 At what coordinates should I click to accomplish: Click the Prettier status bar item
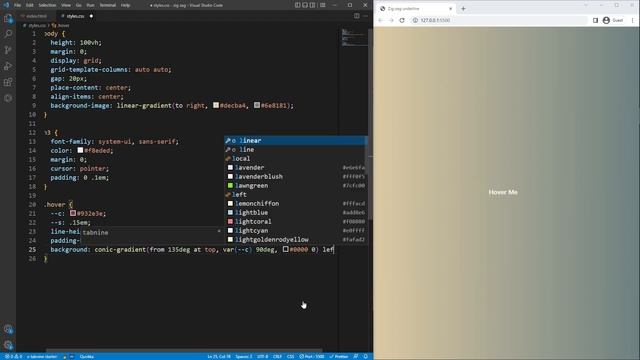tap(339, 356)
